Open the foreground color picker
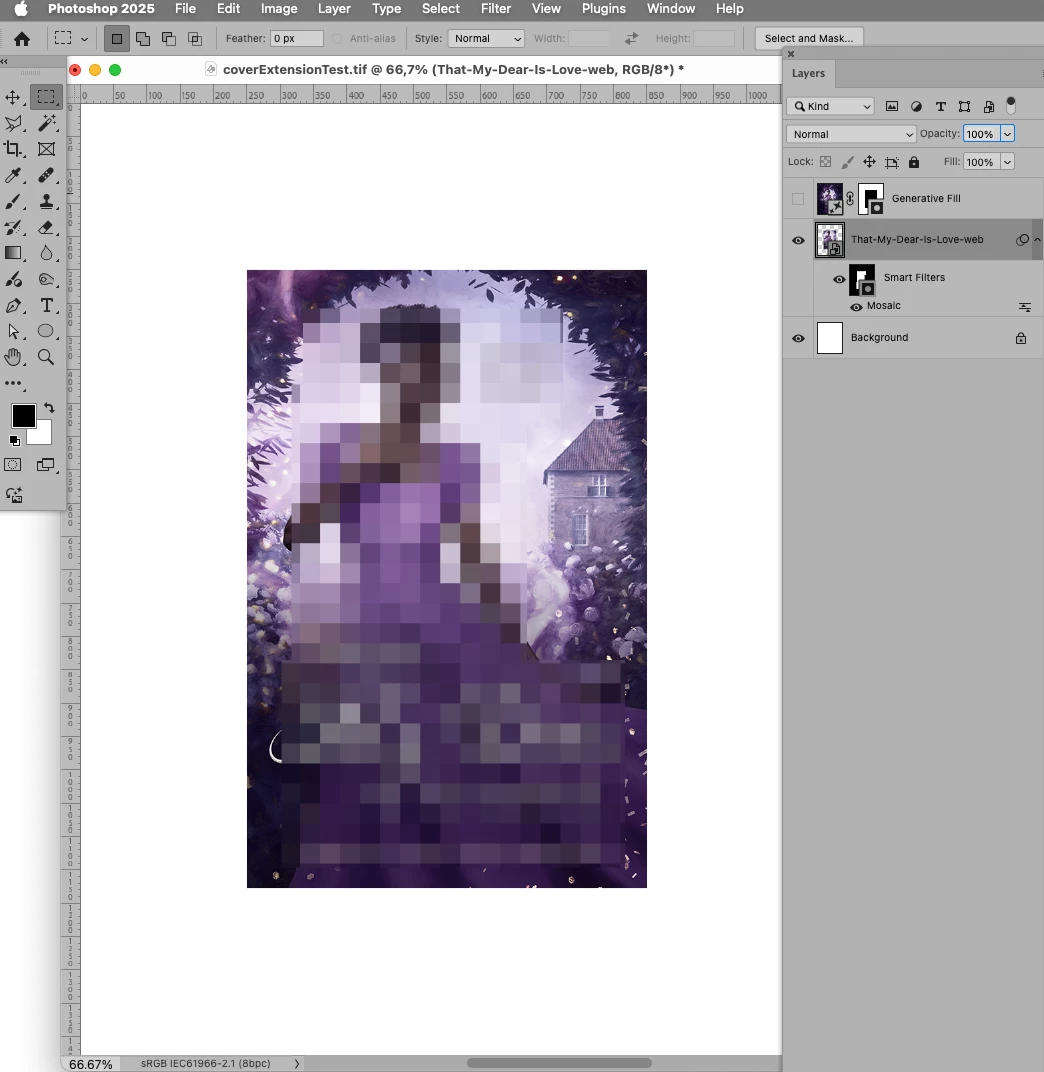Screen dimensions: 1044x1072 (23, 416)
